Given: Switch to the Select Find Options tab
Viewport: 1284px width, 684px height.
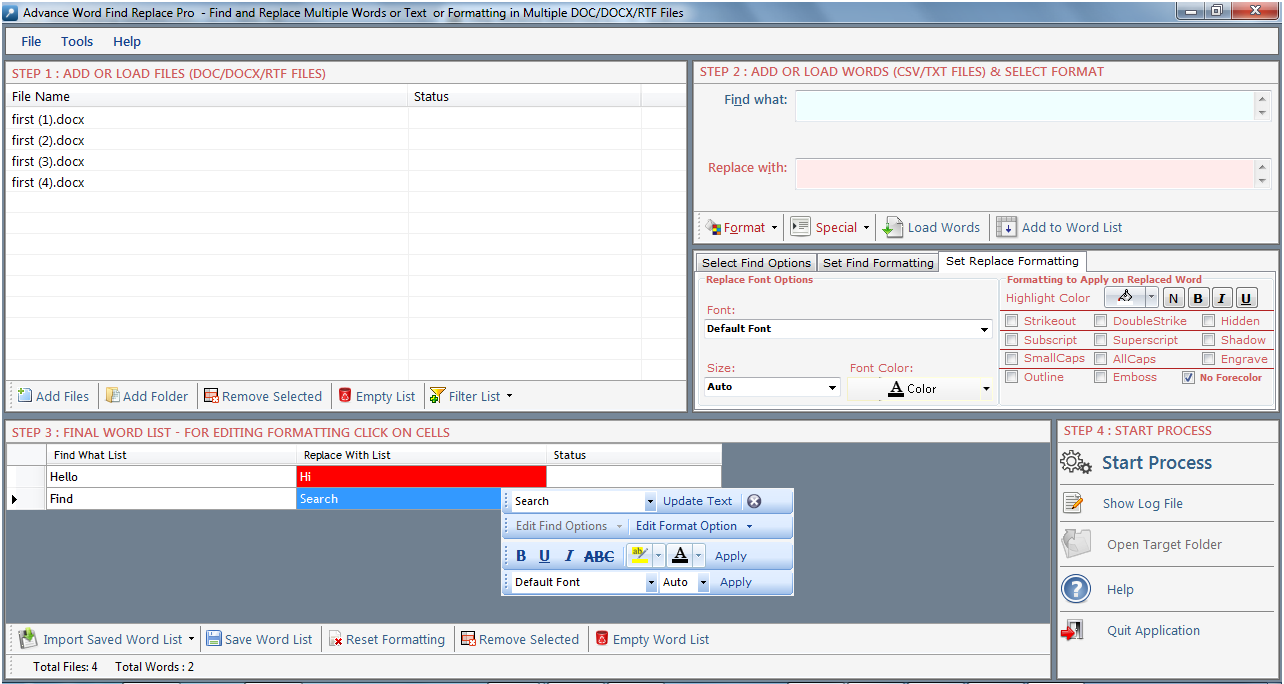Looking at the screenshot, I should click(756, 263).
